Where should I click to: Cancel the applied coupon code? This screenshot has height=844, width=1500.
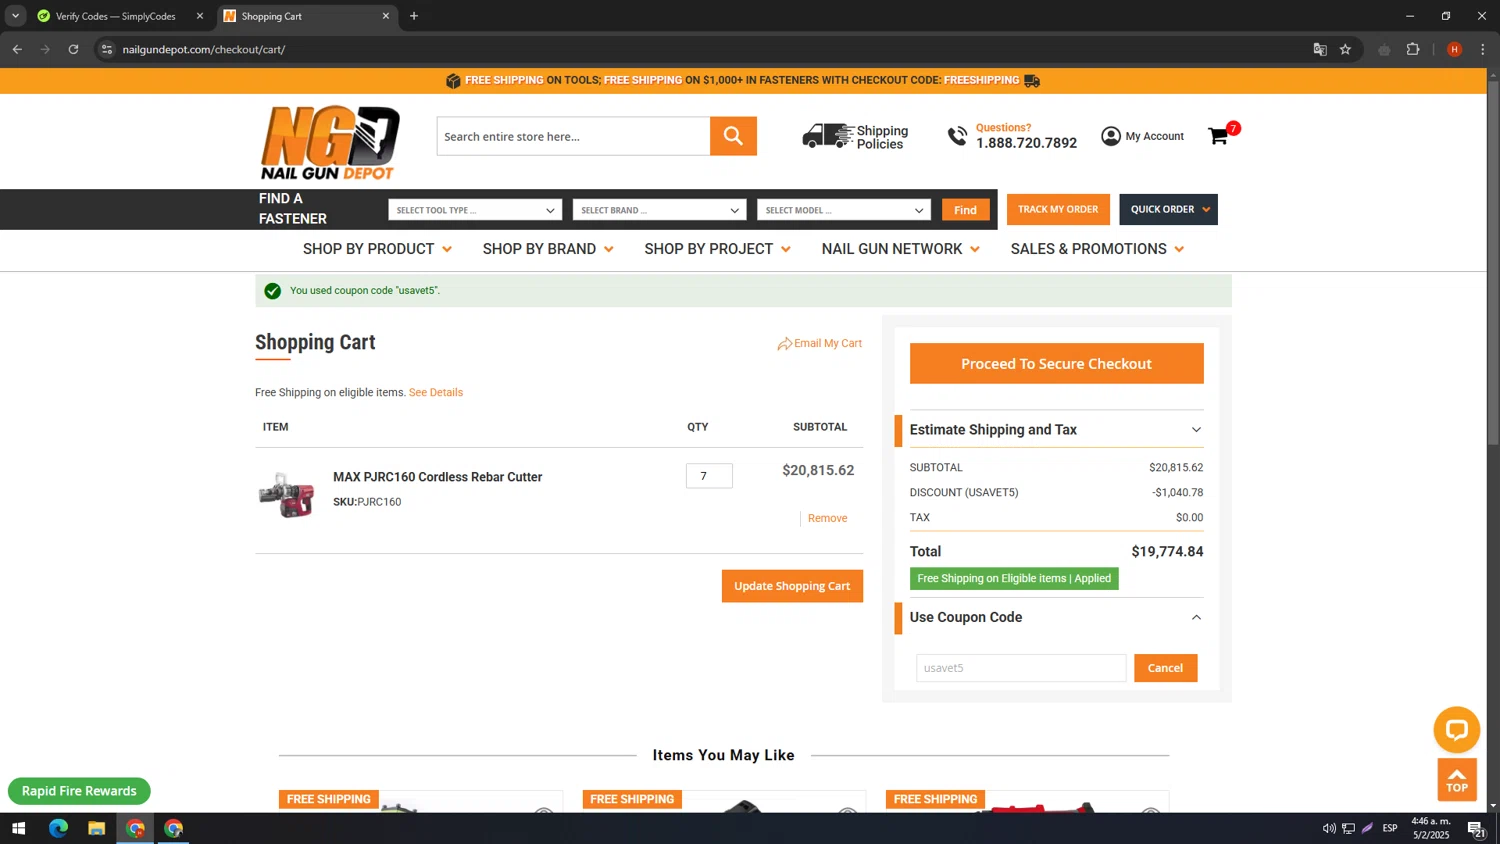point(1165,668)
